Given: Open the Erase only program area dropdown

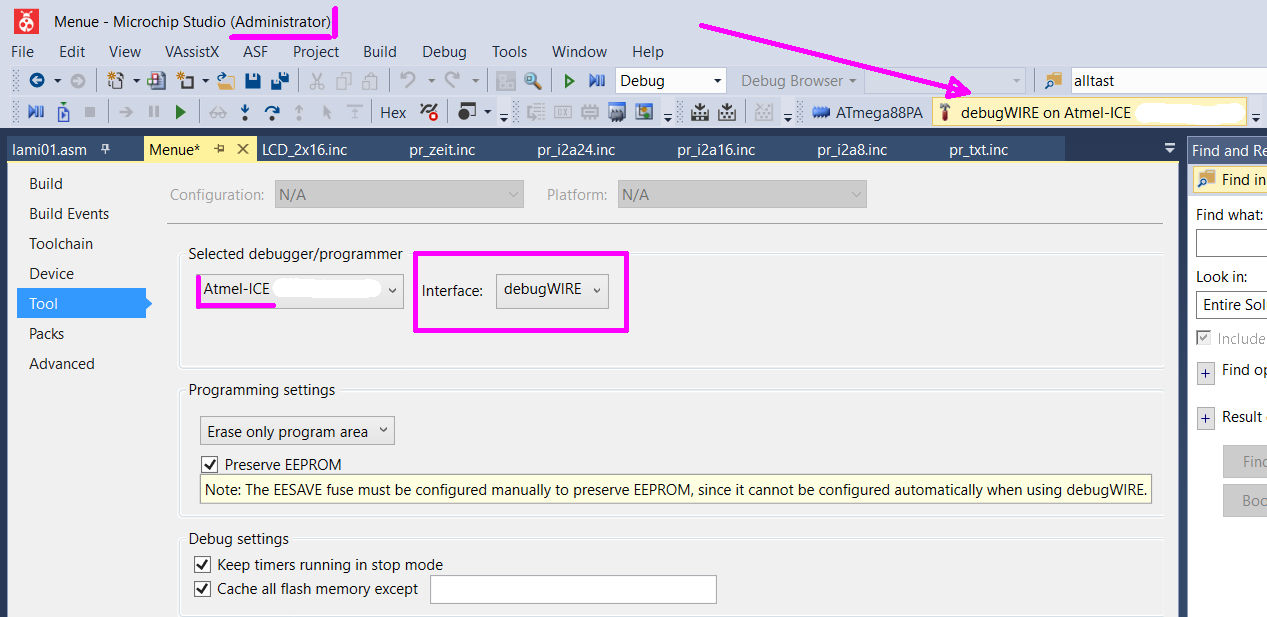Looking at the screenshot, I should pyautogui.click(x=297, y=431).
